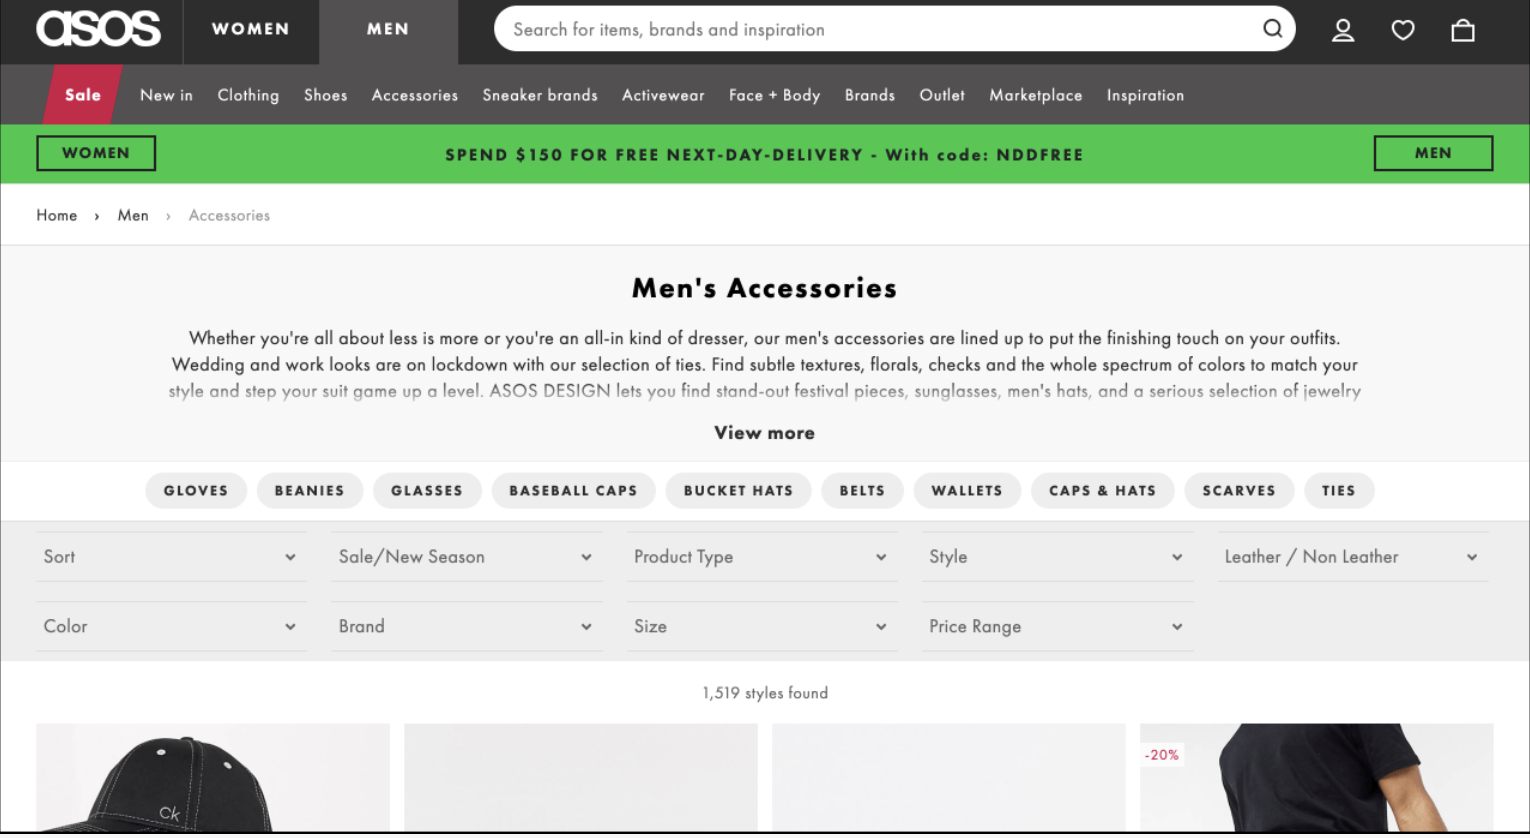Image resolution: width=1530 pixels, height=838 pixels.
Task: Open the Sneaker brands menu
Action: pyautogui.click(x=540, y=95)
